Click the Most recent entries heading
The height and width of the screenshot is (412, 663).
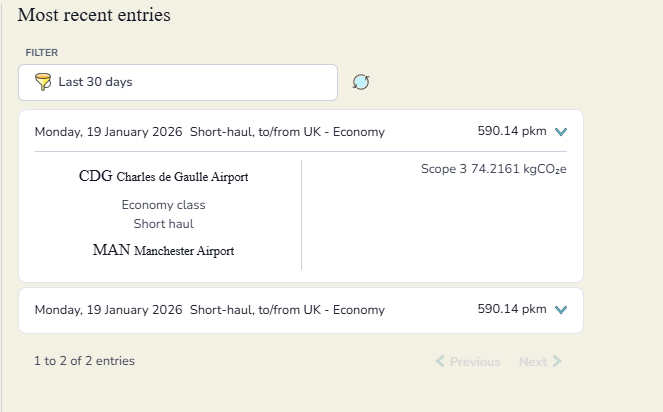coord(94,15)
